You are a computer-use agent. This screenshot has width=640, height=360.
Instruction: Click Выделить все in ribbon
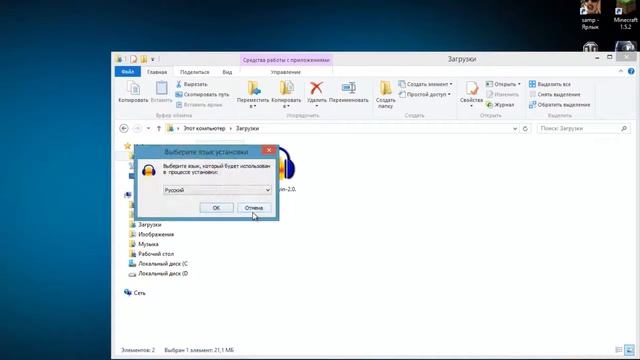(550, 84)
